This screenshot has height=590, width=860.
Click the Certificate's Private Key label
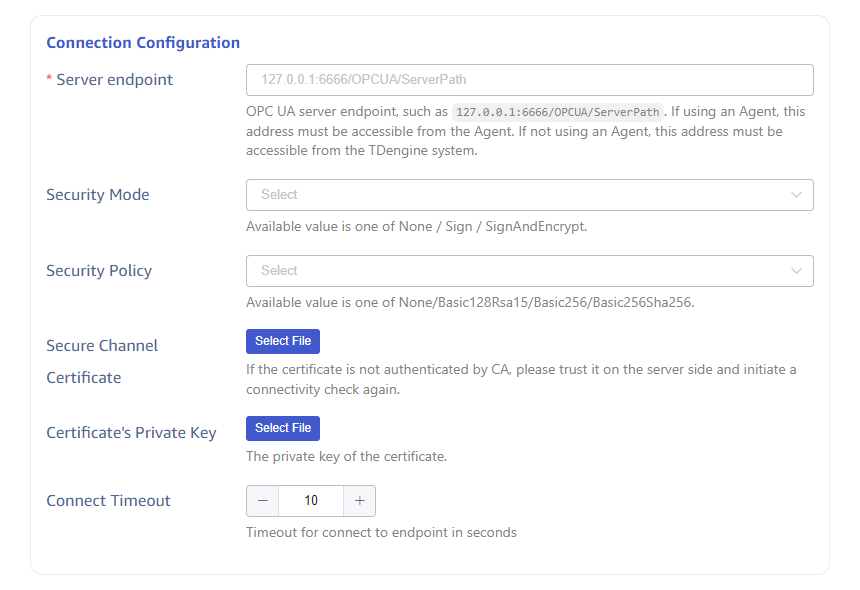coord(131,433)
